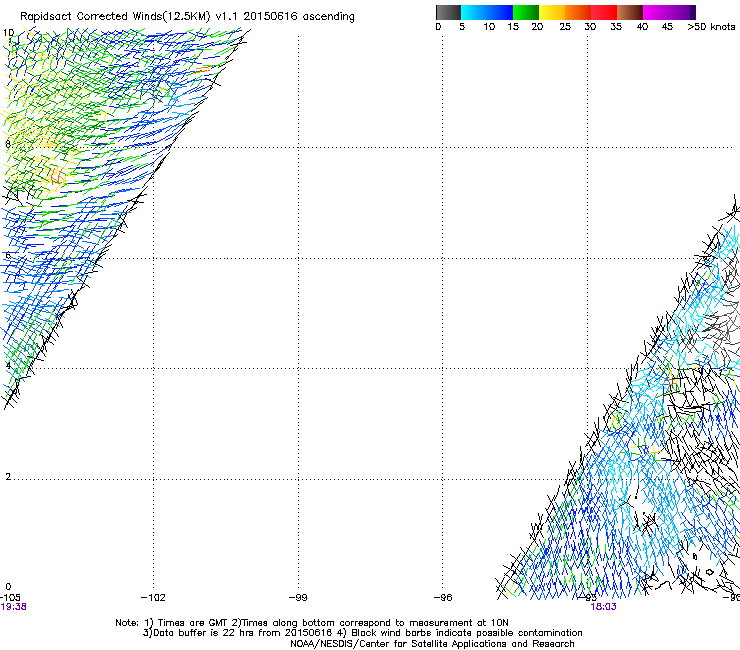
Task: Click the NOAA/NESDIS credit line
Action: point(432,644)
